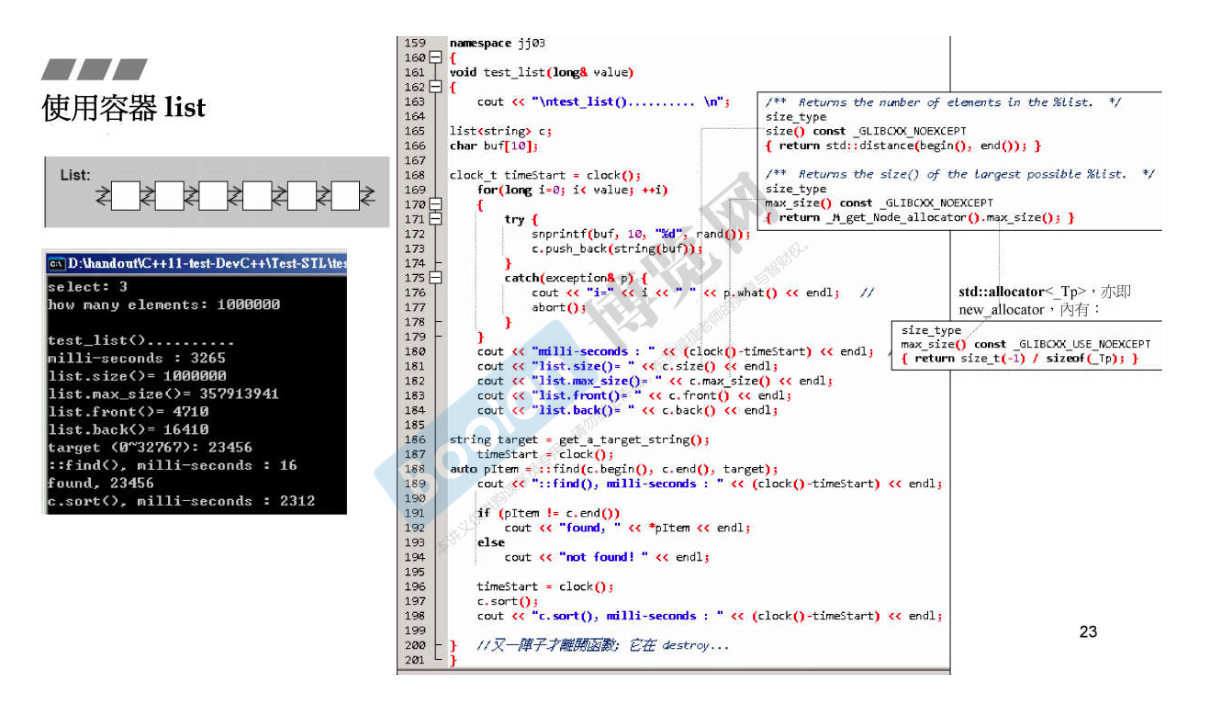This screenshot has width=1217, height=704.
Task: Click the console window title bar icon
Action: point(57,264)
